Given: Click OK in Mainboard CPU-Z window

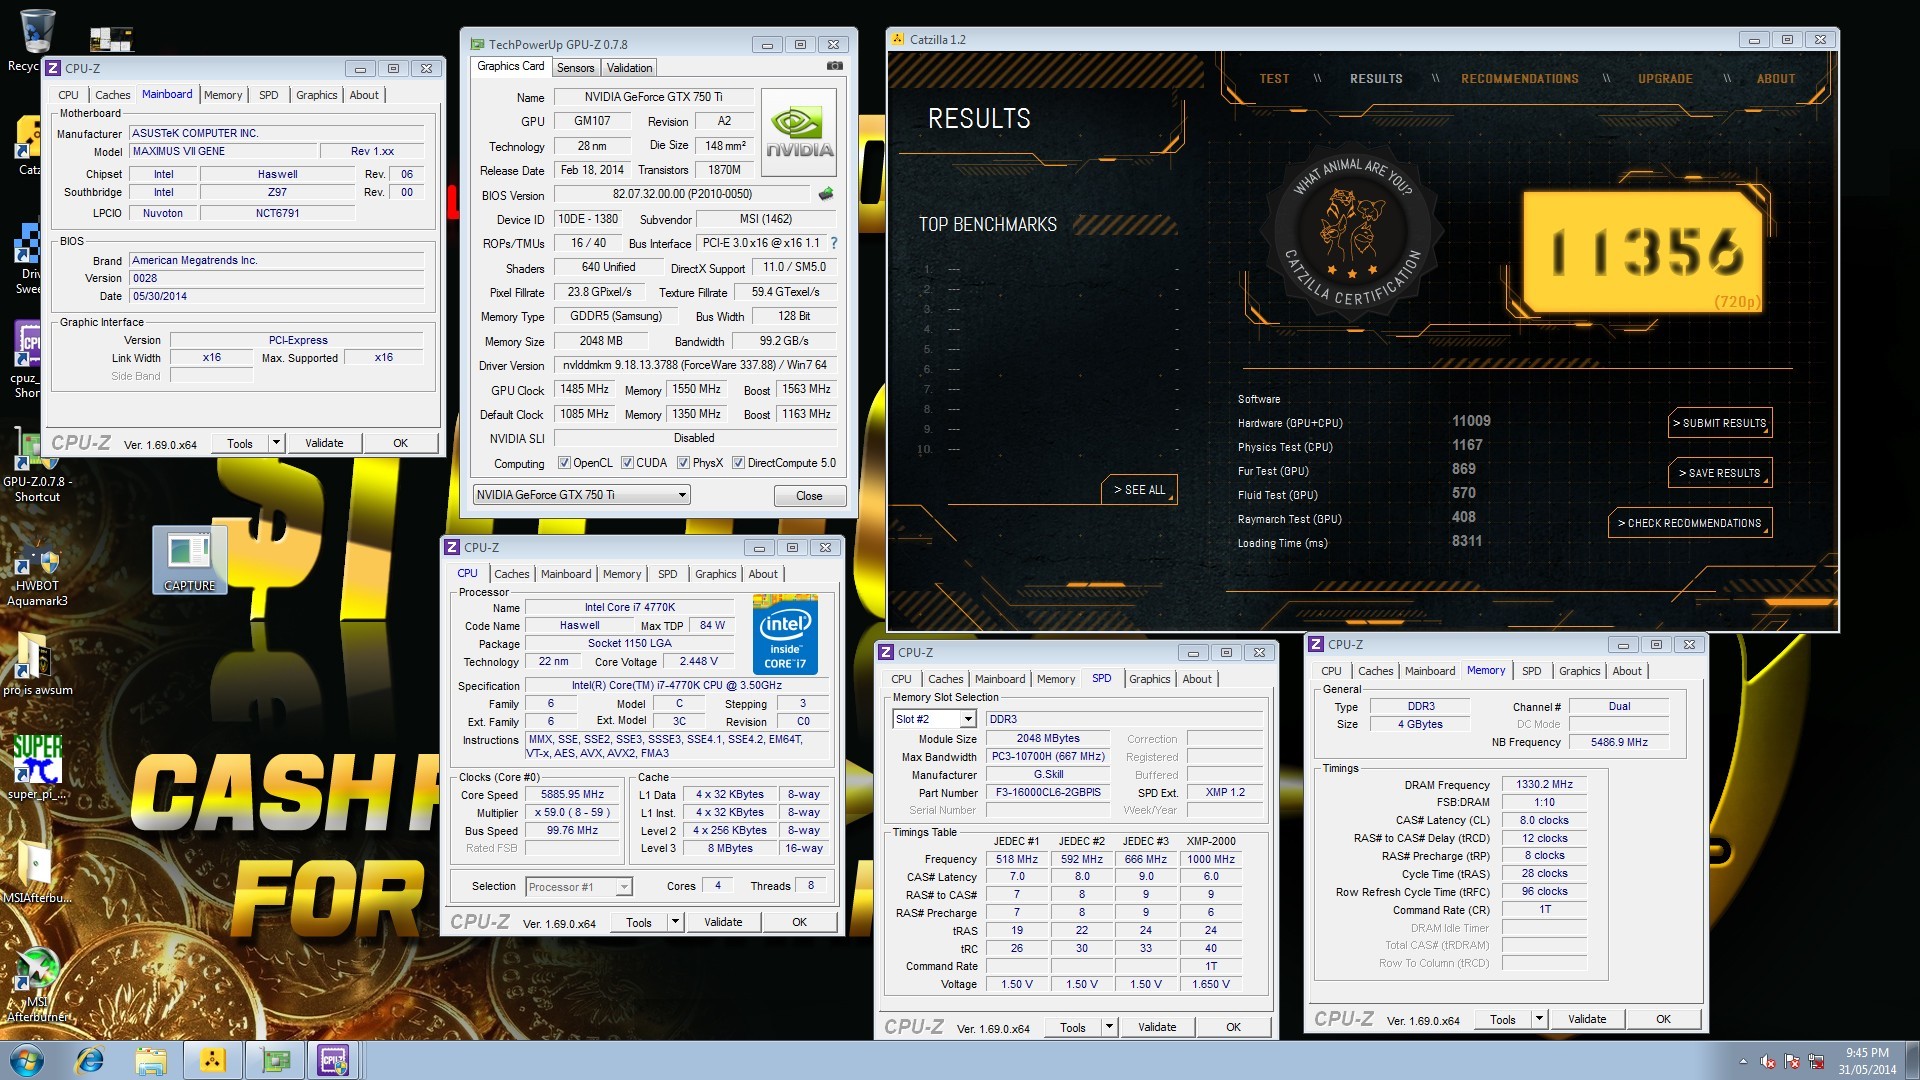Looking at the screenshot, I should coord(400,443).
